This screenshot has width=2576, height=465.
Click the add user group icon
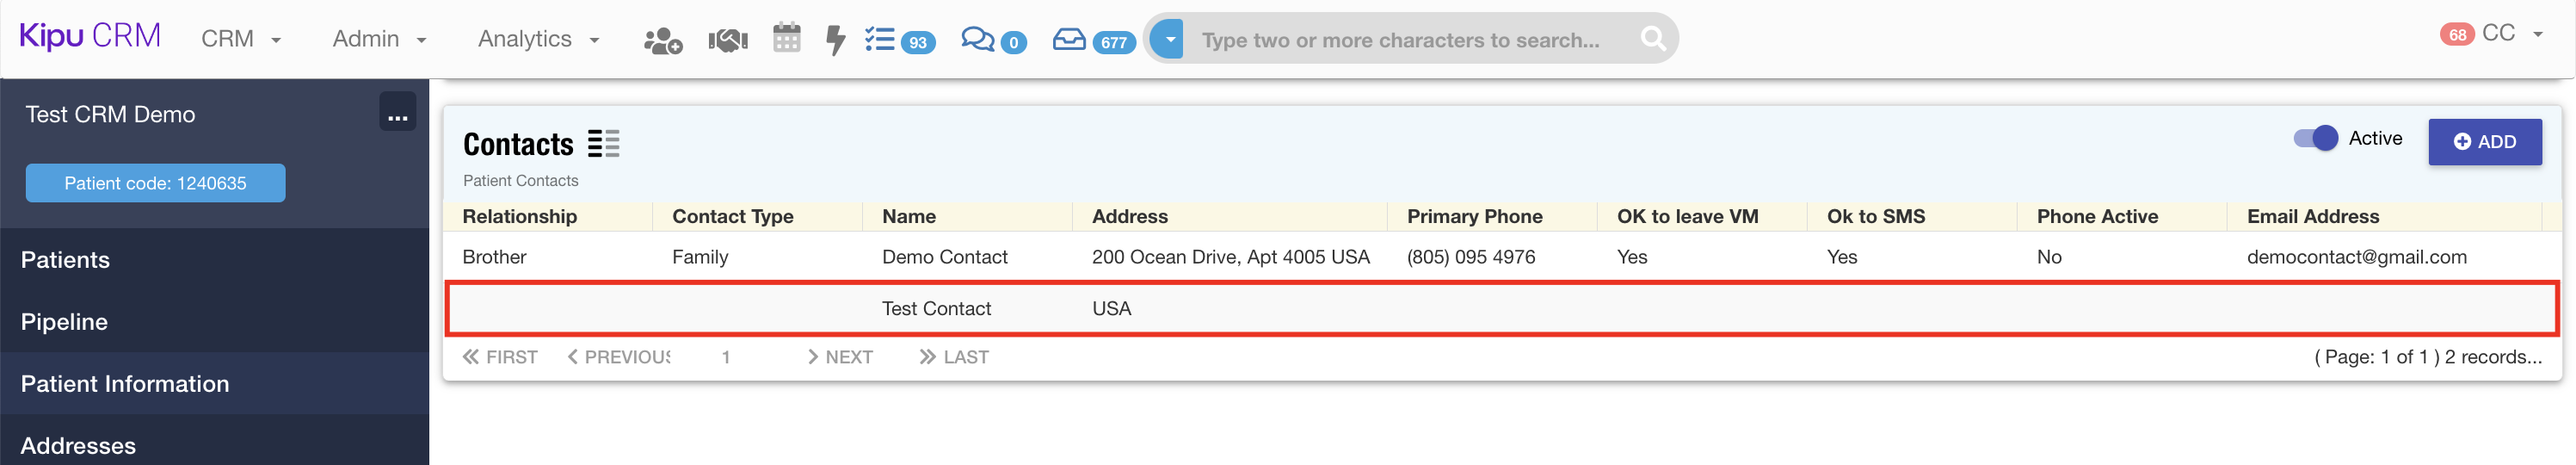662,41
